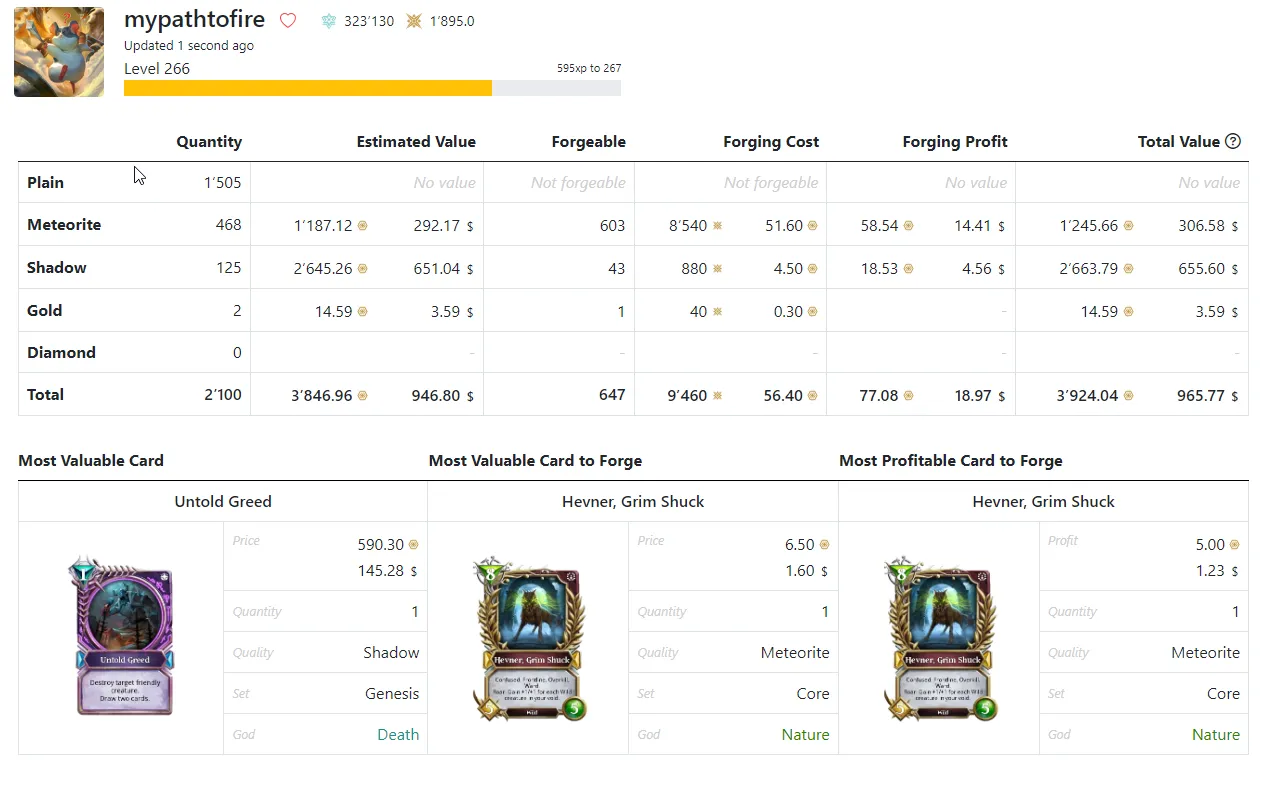1273x786 pixels.
Task: Click the level 266 experience progress bar
Action: [372, 88]
